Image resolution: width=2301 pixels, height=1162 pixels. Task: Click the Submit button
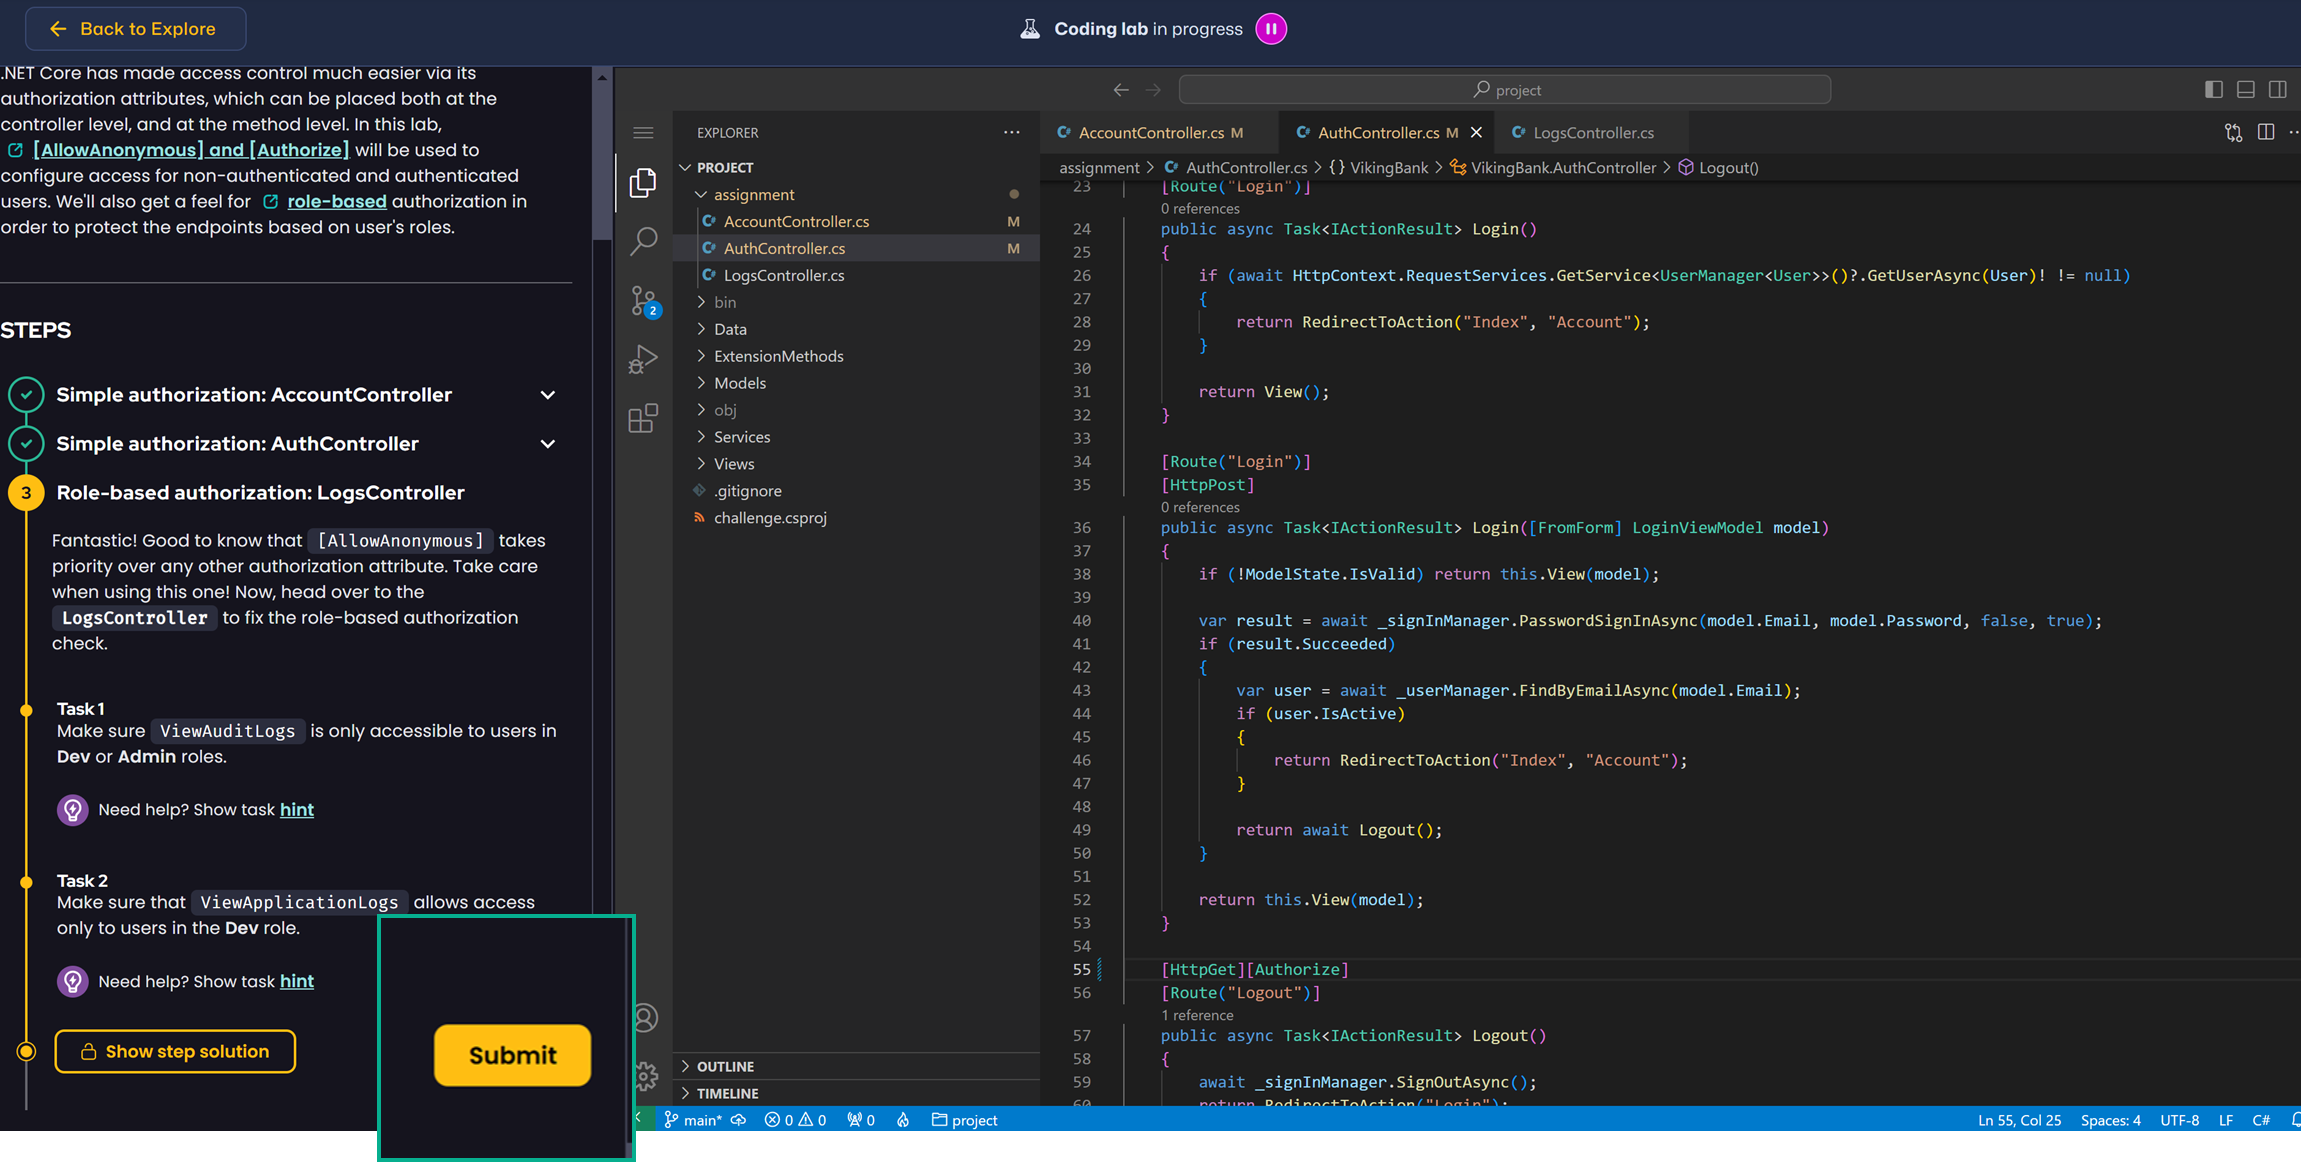pos(512,1056)
